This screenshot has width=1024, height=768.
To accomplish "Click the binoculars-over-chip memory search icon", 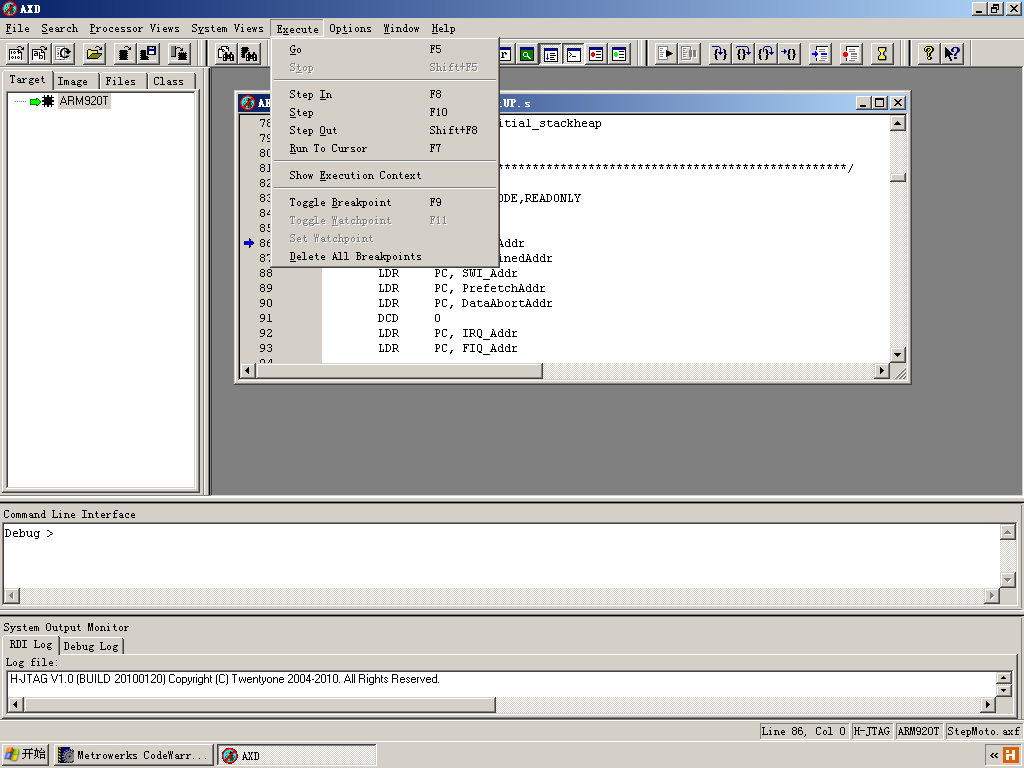I will pyautogui.click(x=249, y=54).
